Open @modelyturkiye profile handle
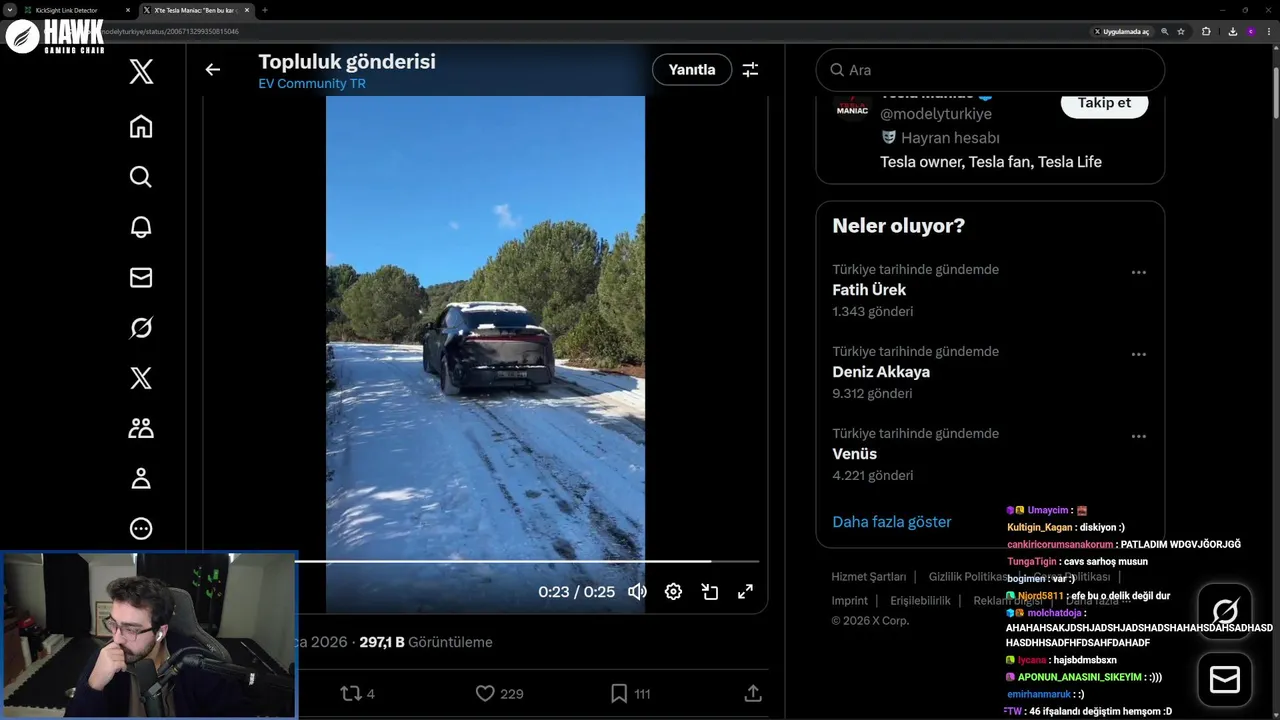This screenshot has width=1280, height=720. [936, 114]
